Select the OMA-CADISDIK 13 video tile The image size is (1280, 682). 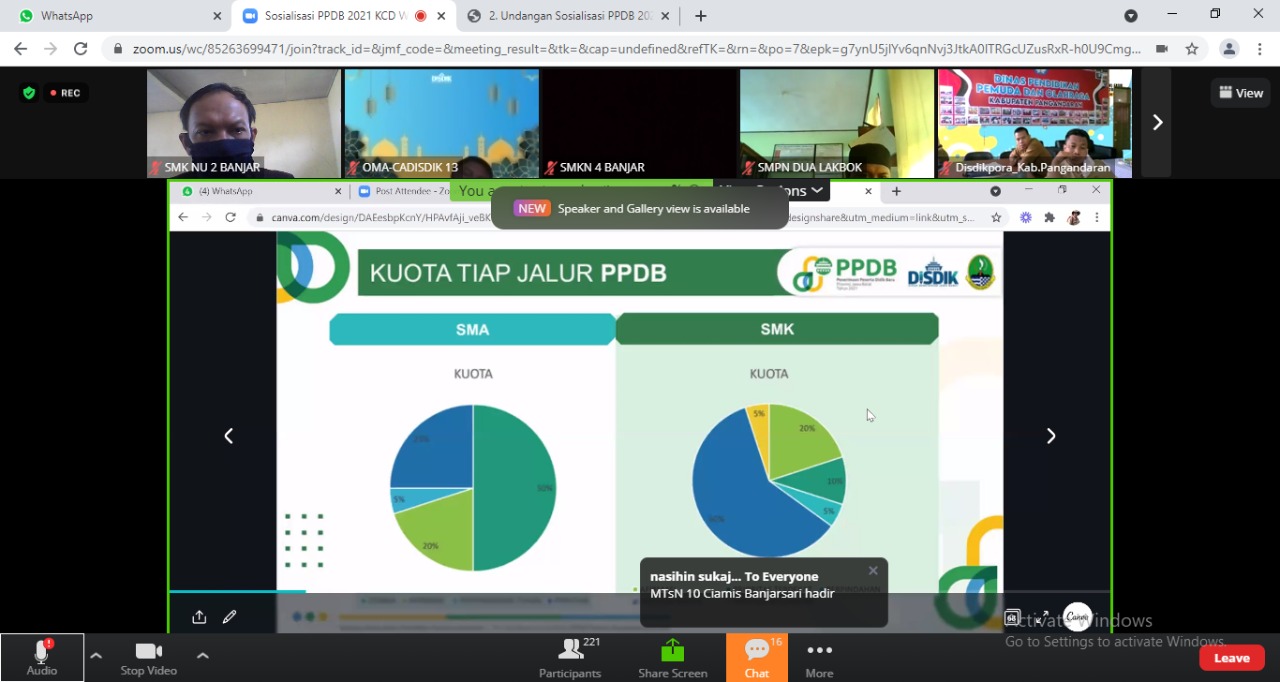point(442,123)
